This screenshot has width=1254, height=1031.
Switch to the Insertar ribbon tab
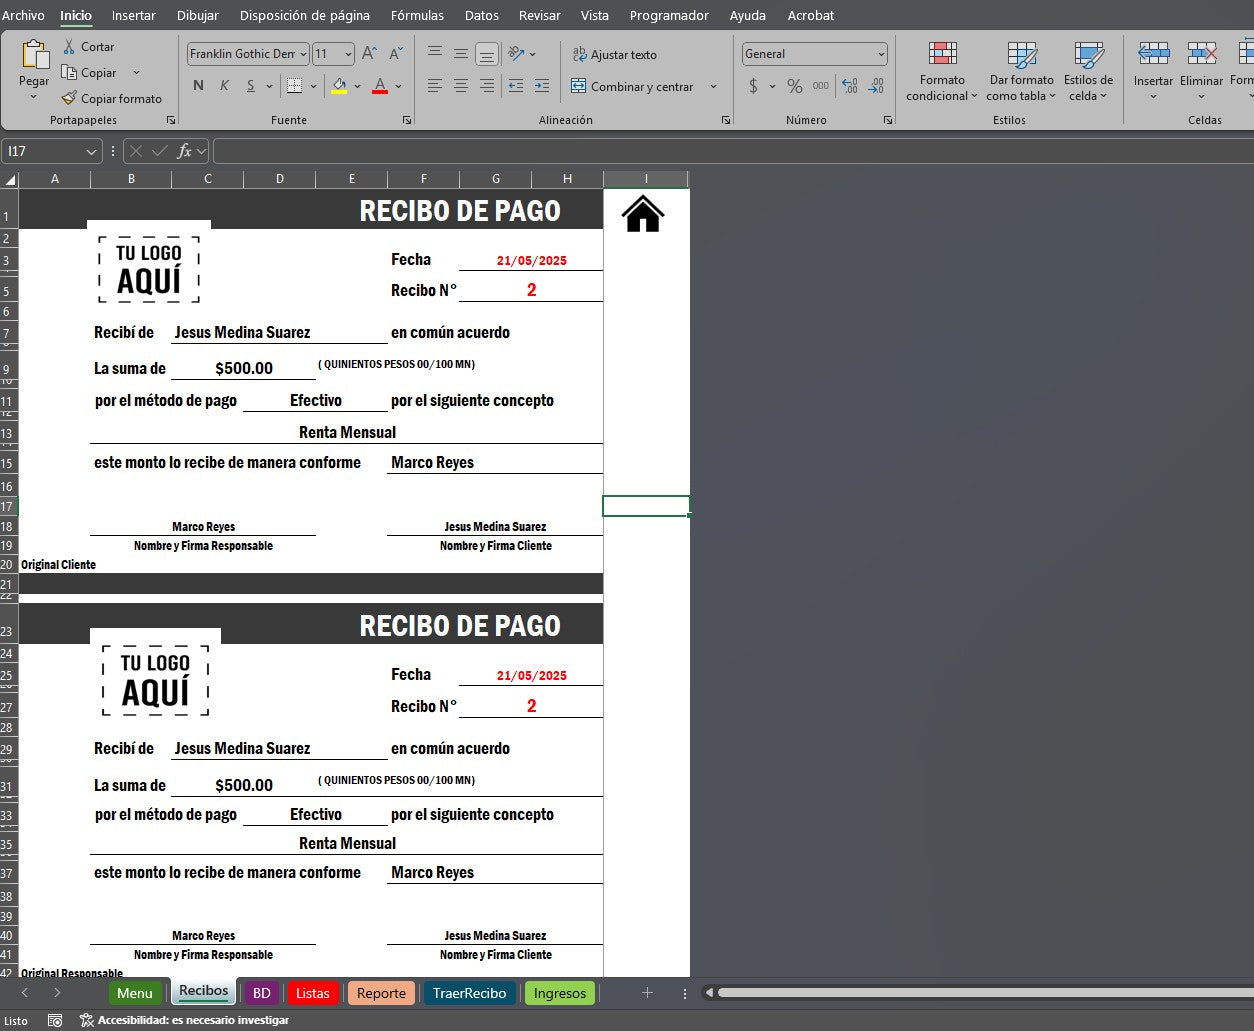tap(134, 15)
